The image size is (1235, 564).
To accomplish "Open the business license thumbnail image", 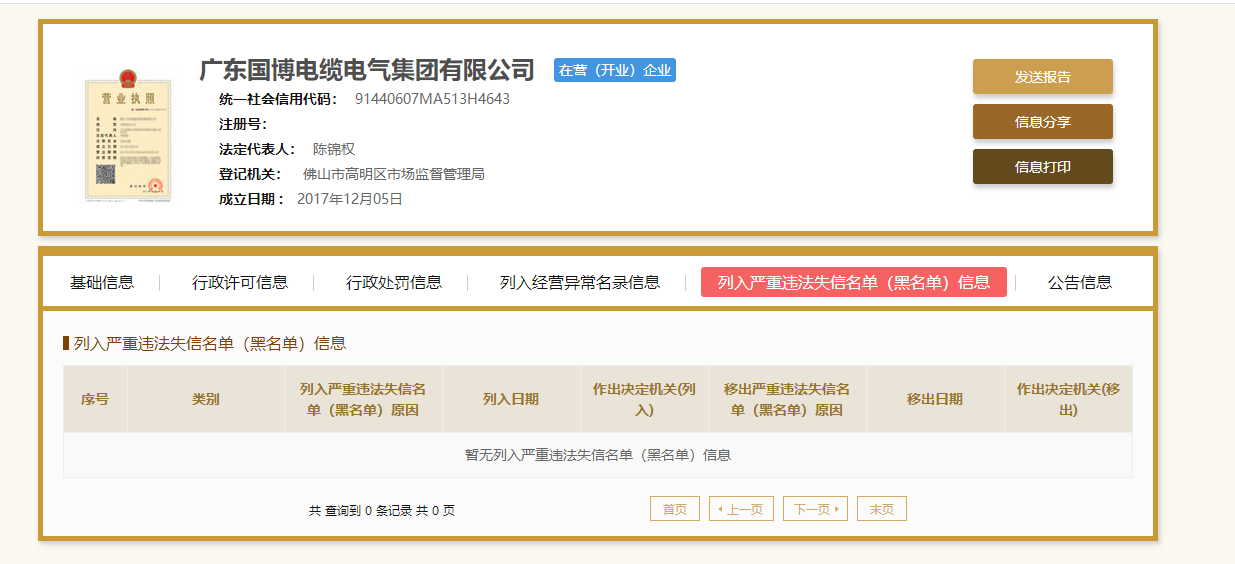I will pos(128,134).
